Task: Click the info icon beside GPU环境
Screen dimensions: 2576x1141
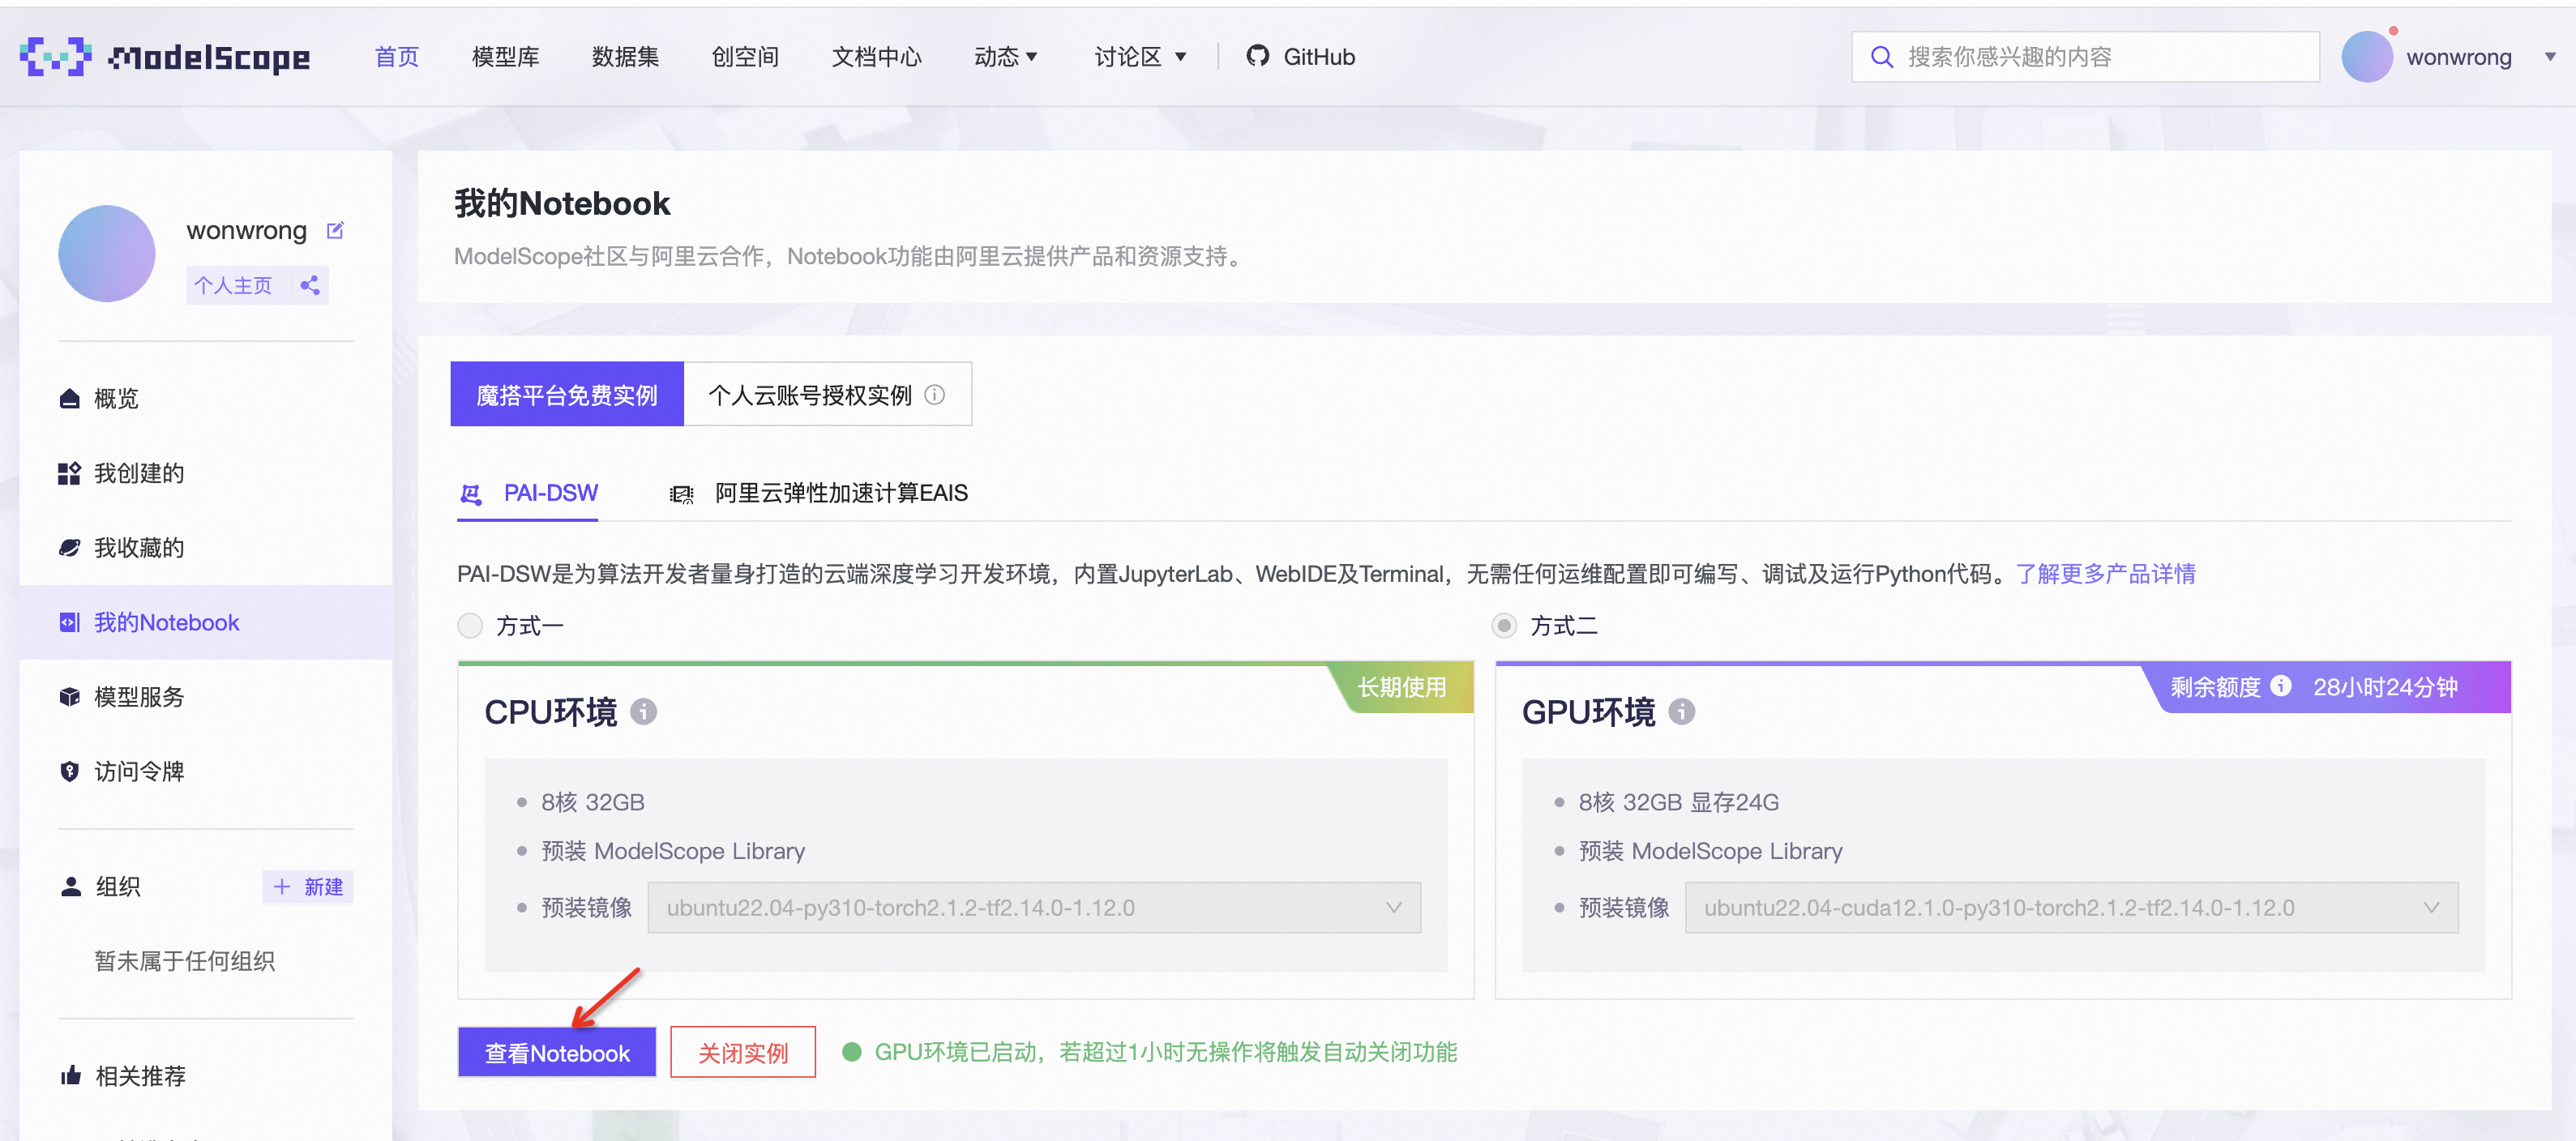Action: pos(1683,712)
